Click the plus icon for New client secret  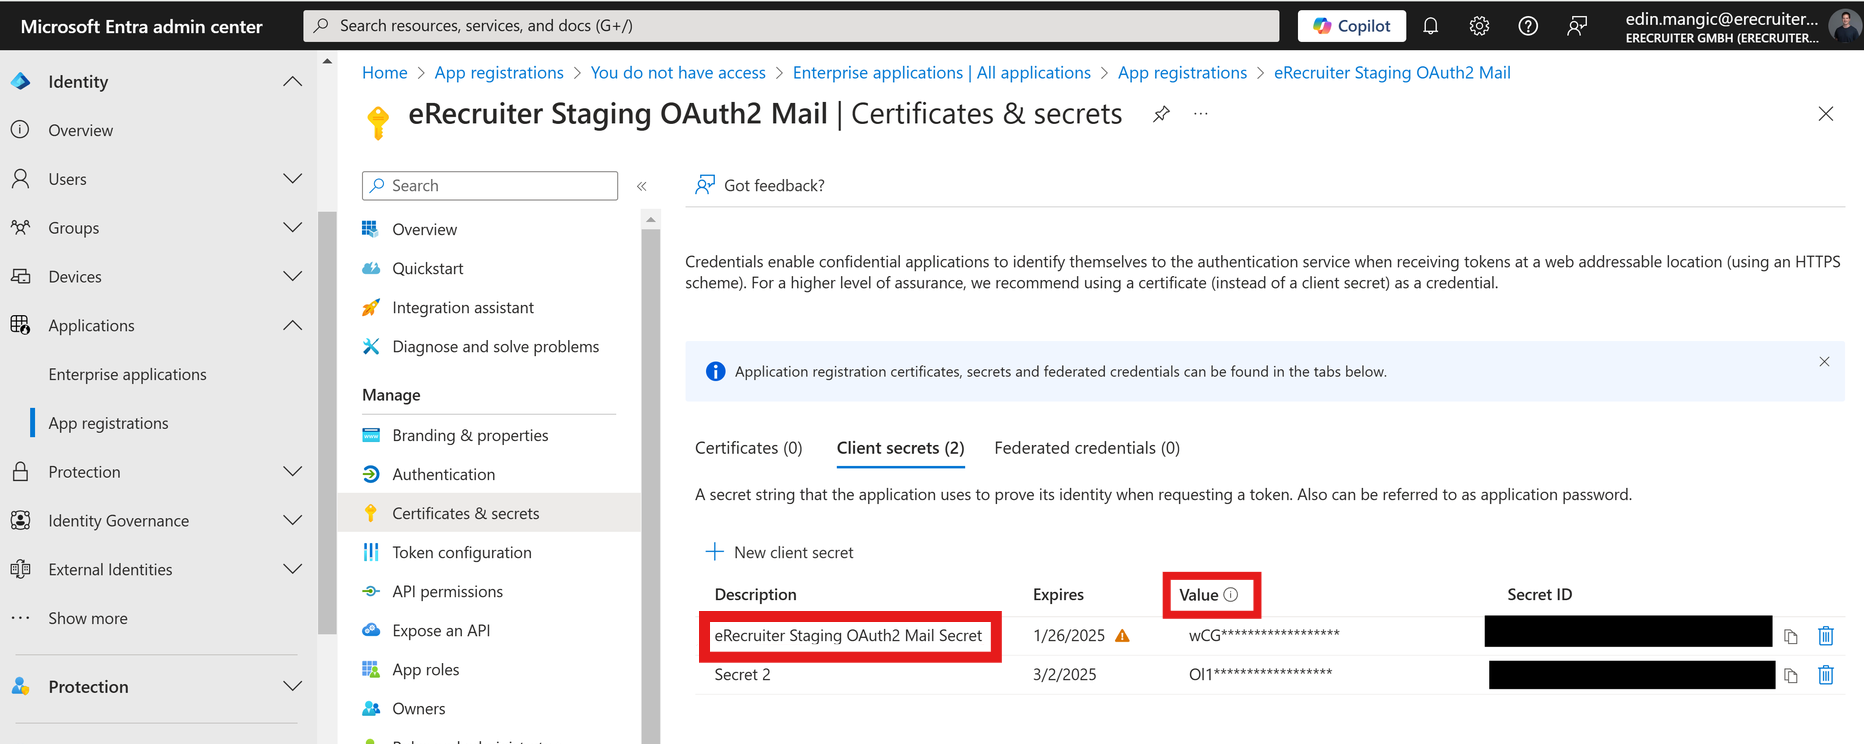(714, 552)
